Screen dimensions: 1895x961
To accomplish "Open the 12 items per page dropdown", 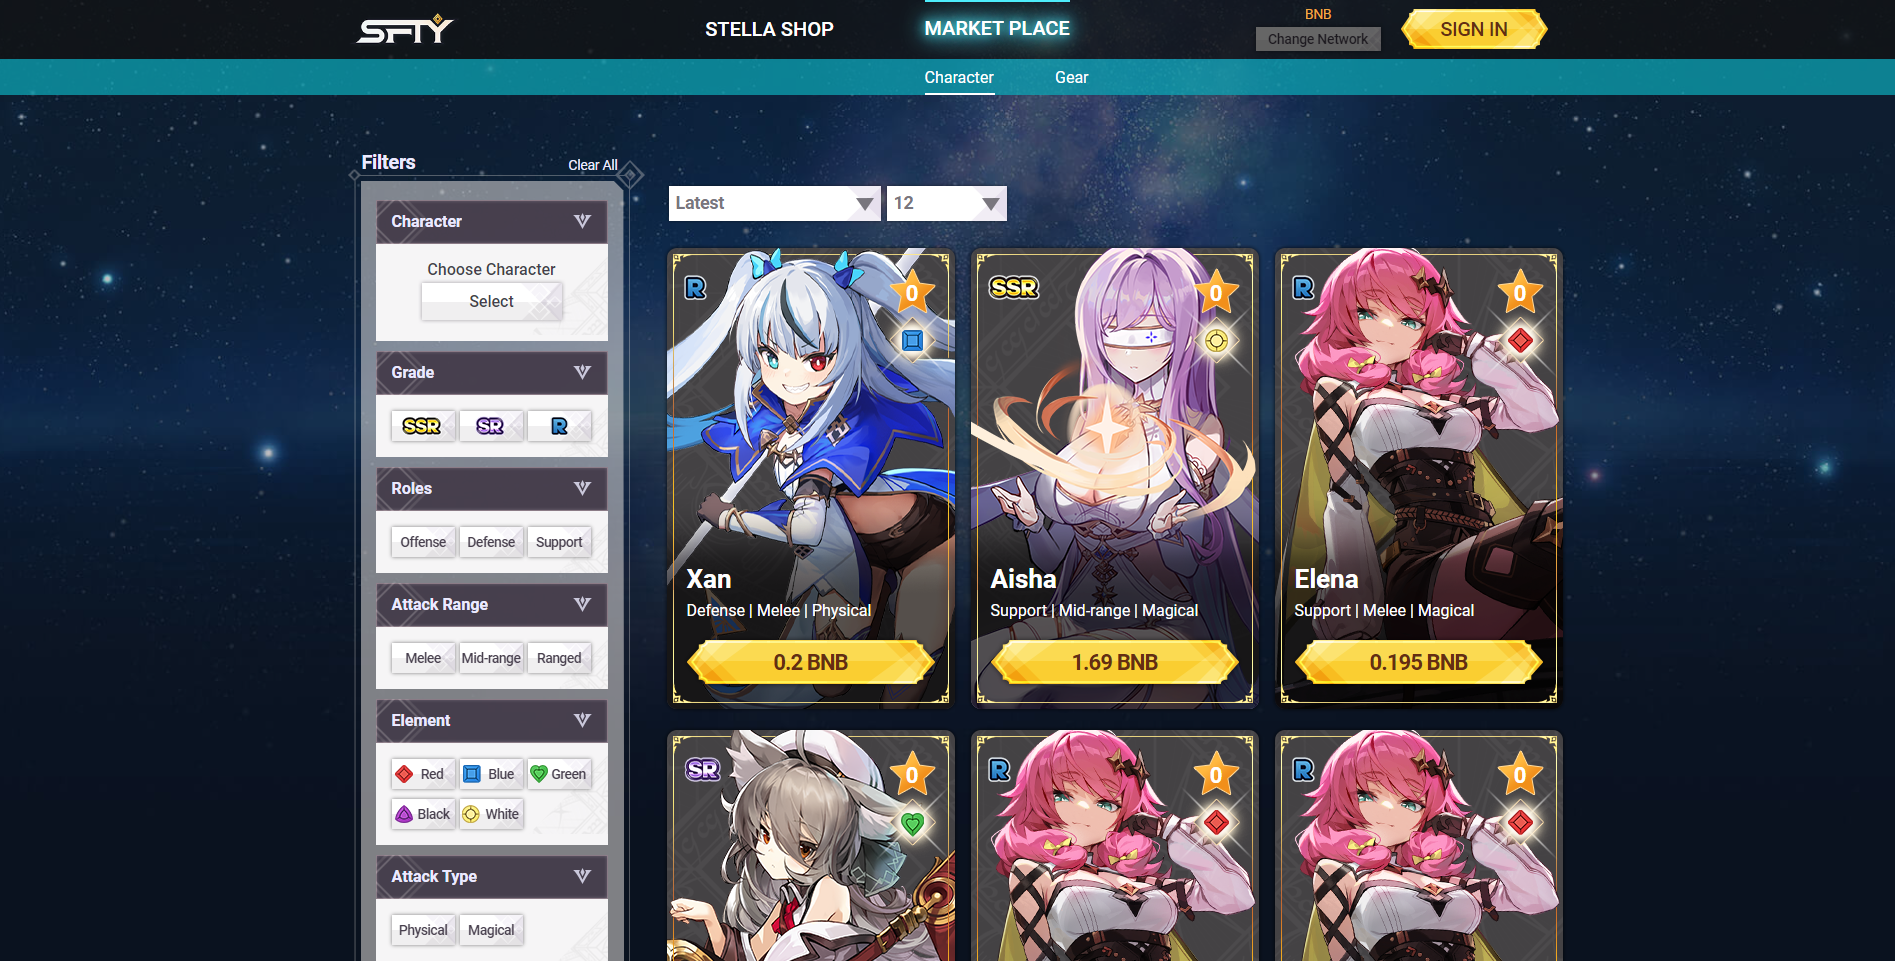I will tap(946, 203).
